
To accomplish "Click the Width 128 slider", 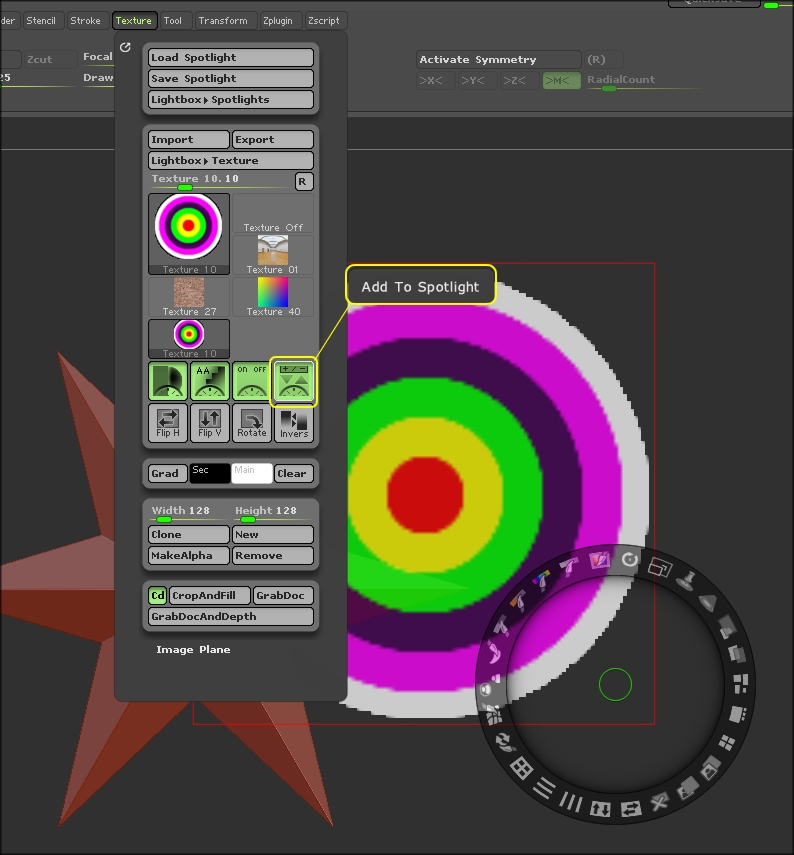I will pos(189,513).
